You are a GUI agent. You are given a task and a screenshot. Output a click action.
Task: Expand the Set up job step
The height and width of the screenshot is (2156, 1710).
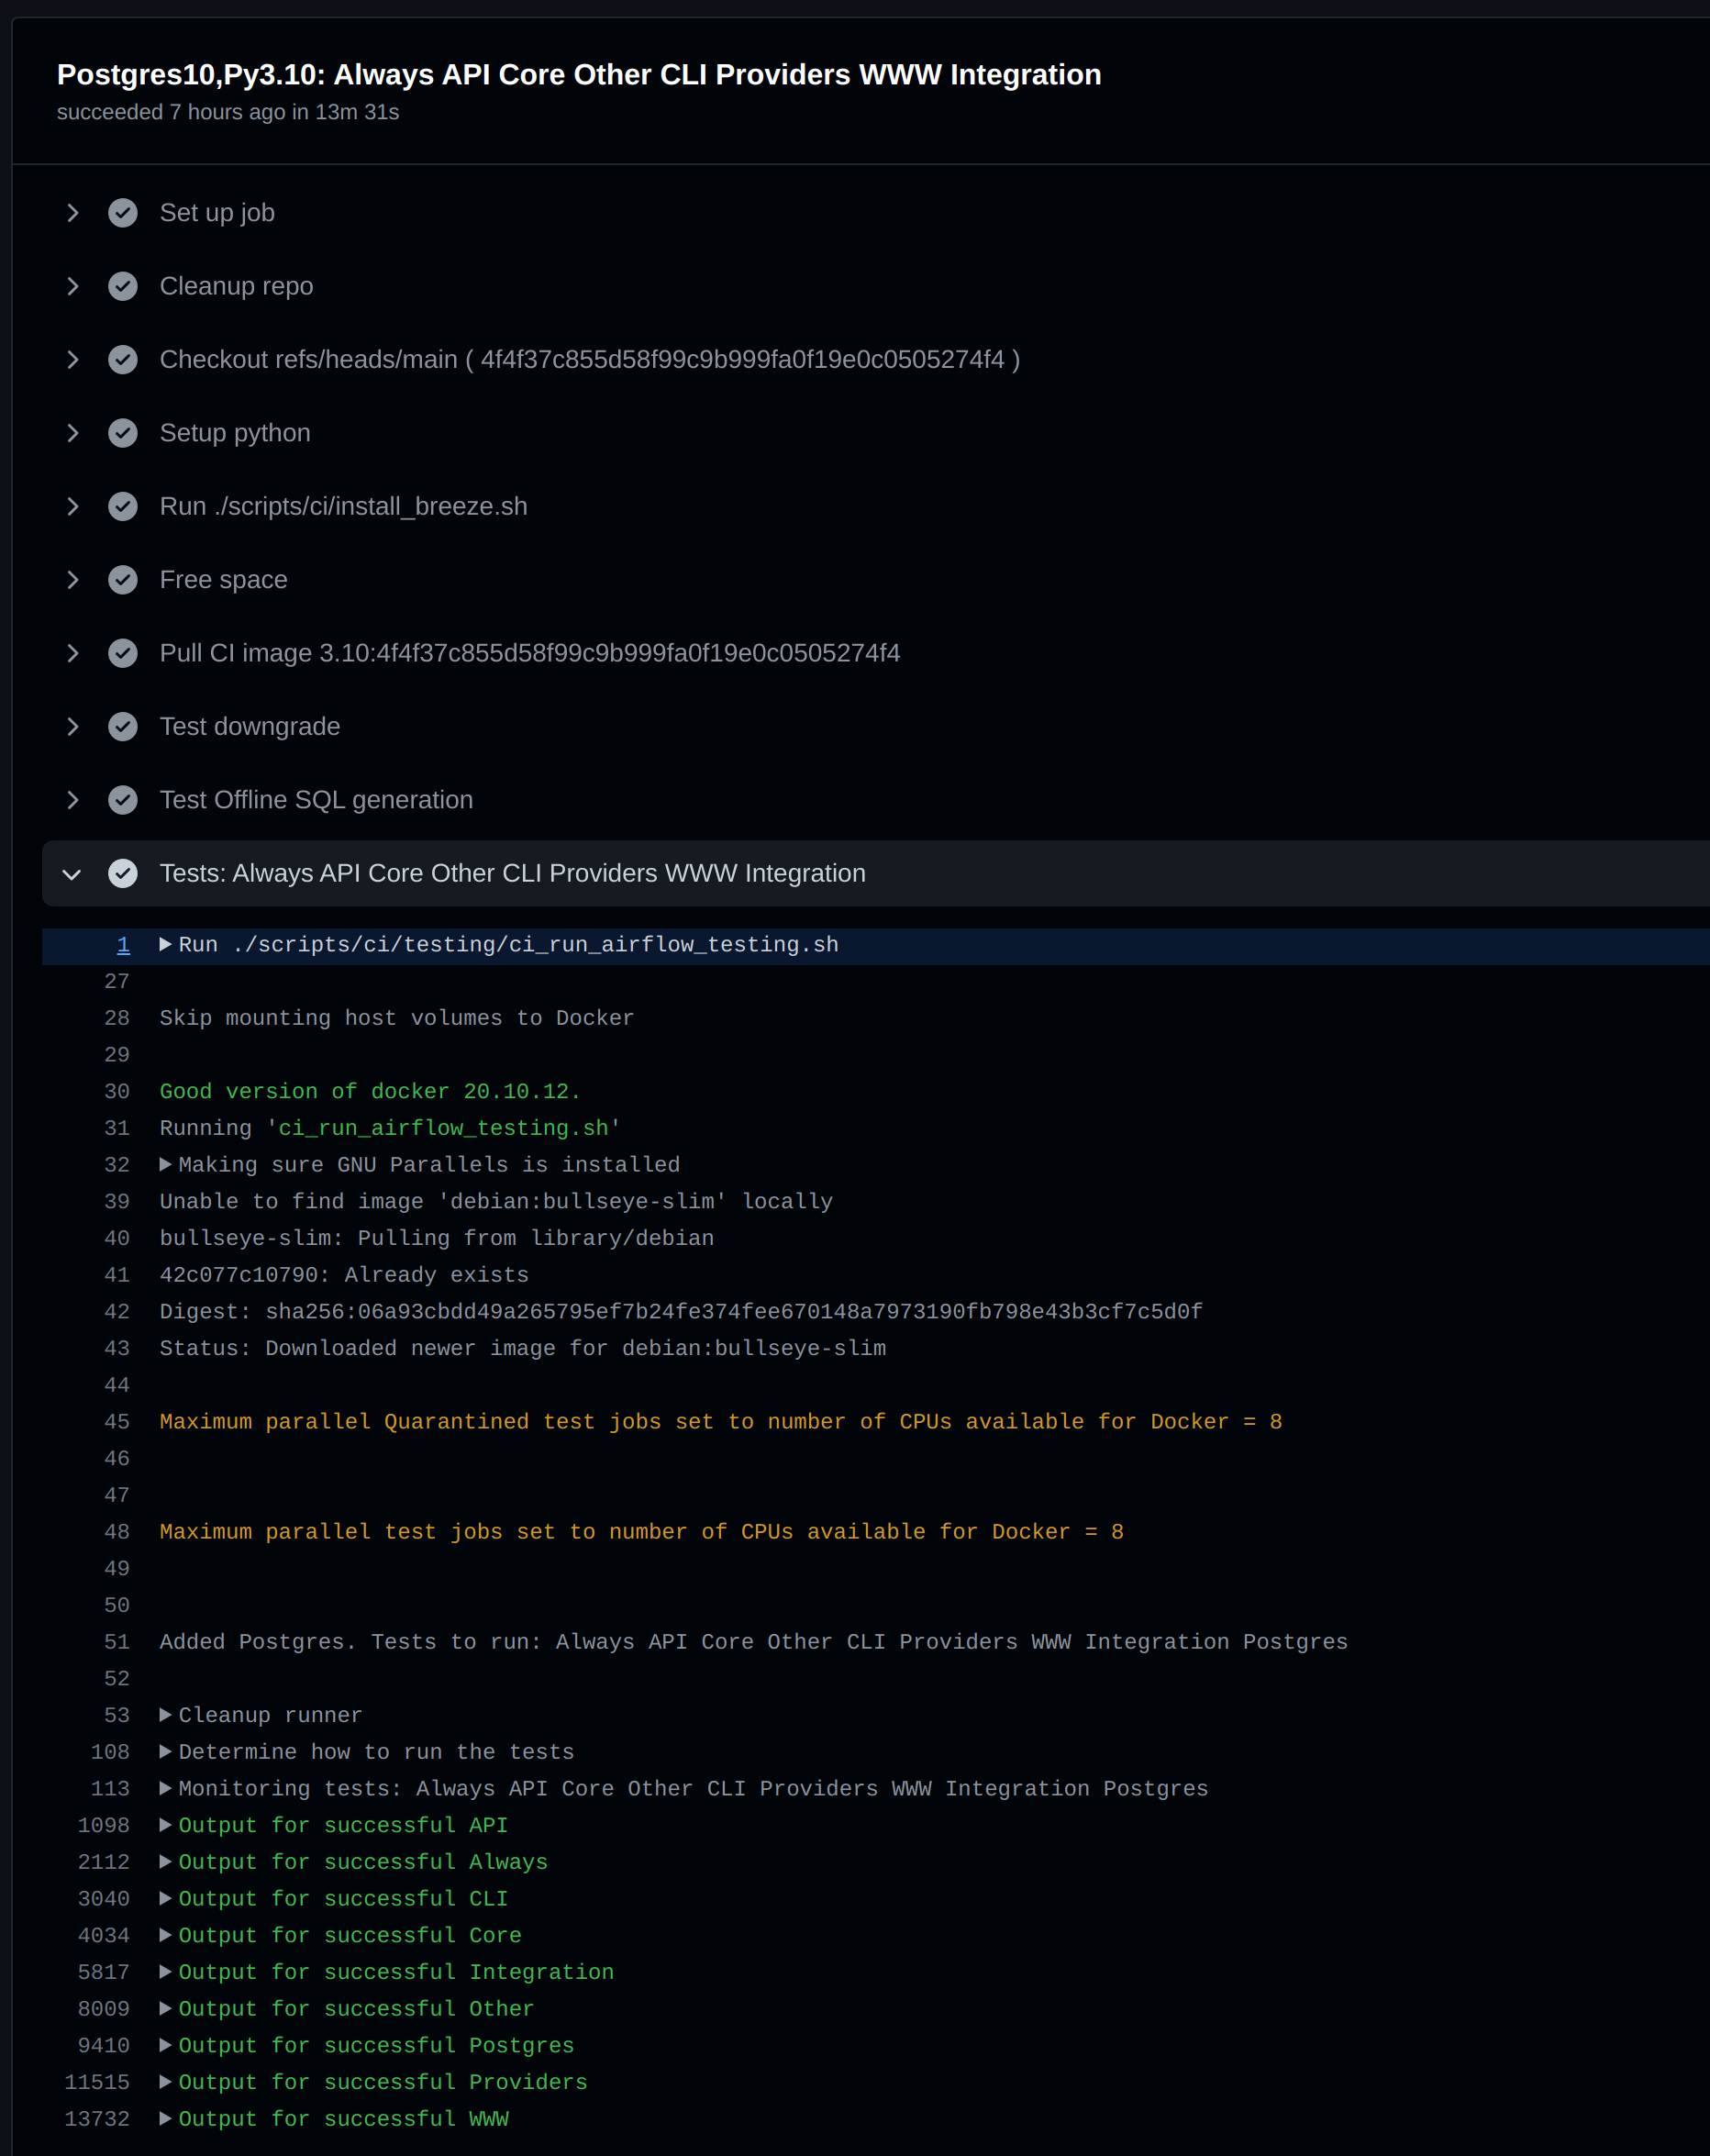coord(73,213)
